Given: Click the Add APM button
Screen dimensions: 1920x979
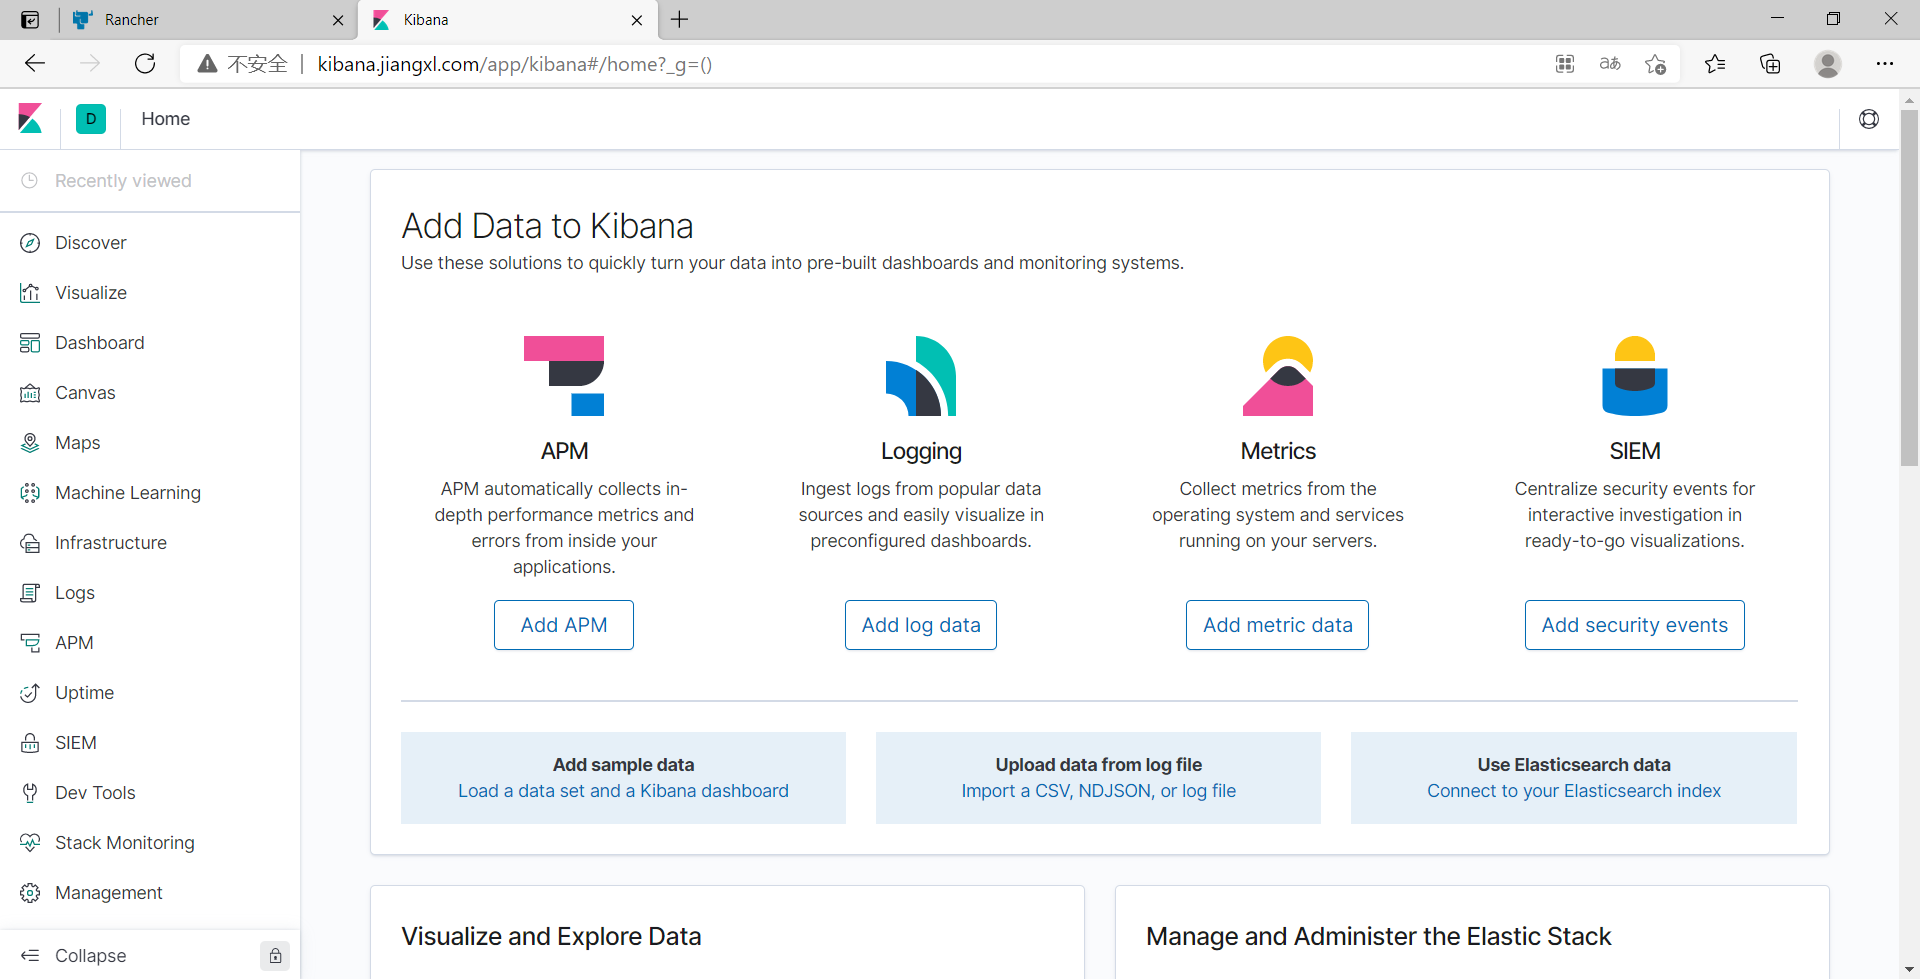Looking at the screenshot, I should click(564, 625).
